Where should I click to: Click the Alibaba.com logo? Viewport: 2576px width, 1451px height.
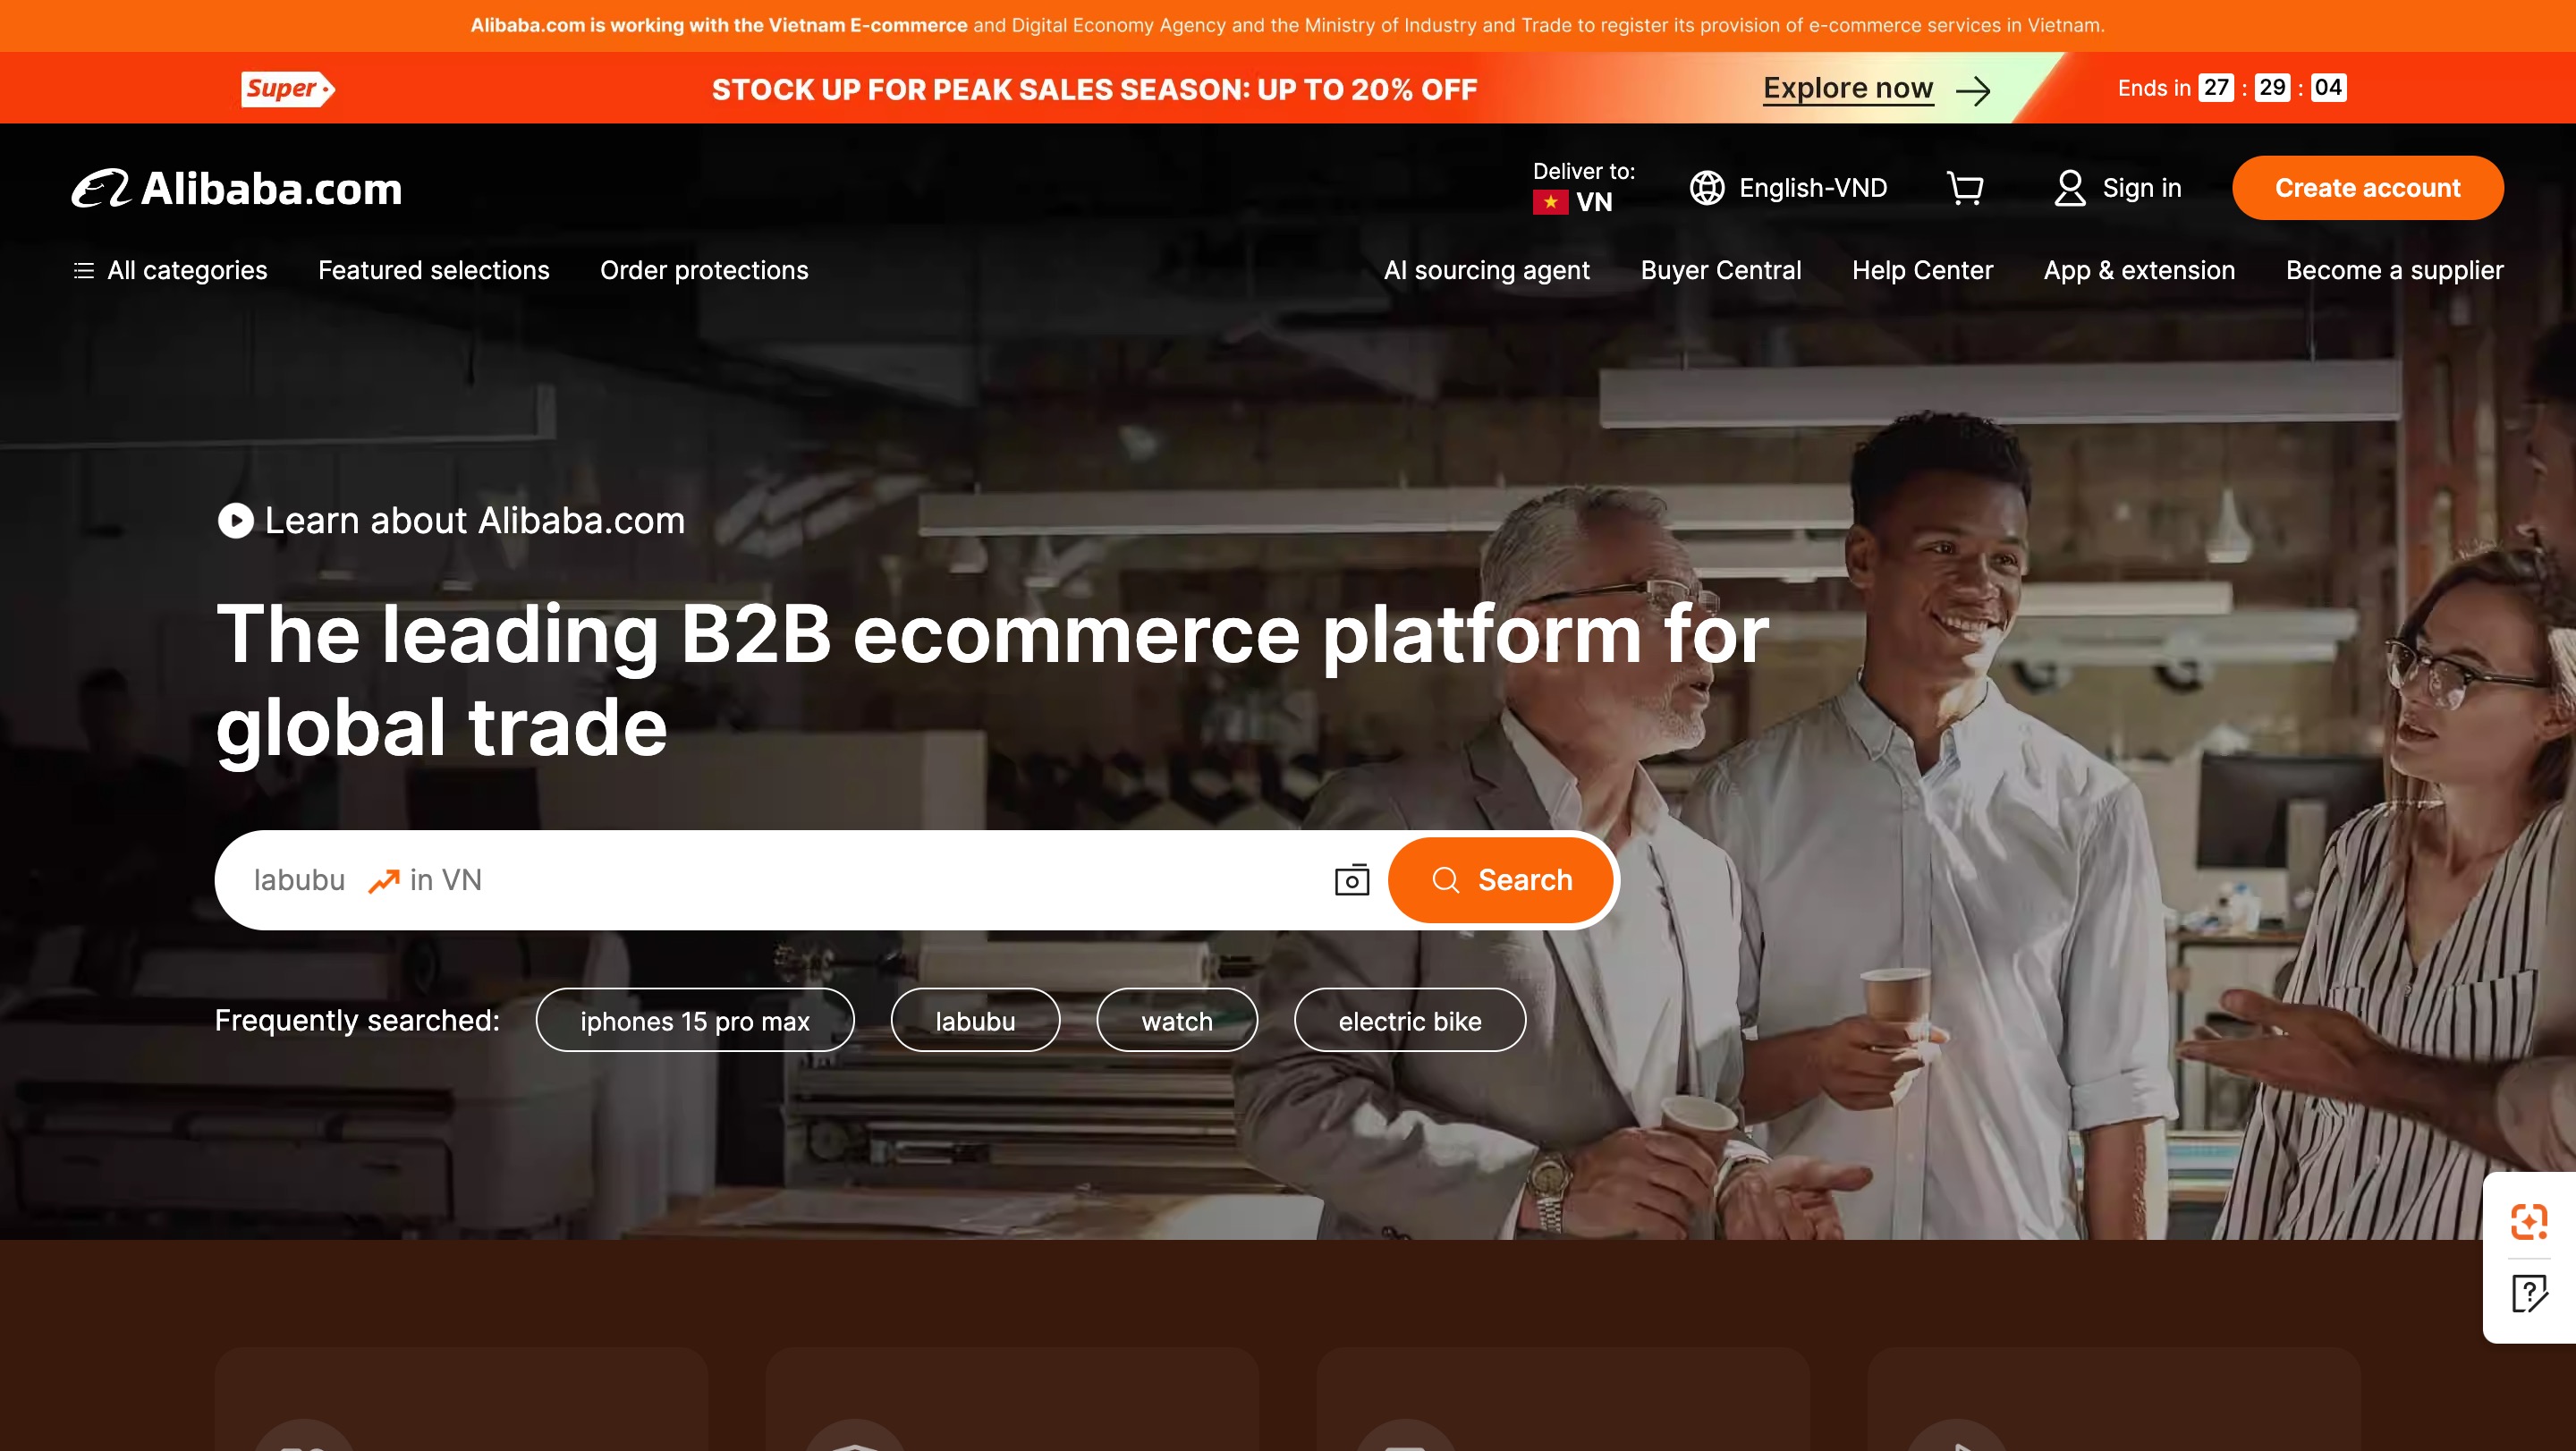point(237,188)
